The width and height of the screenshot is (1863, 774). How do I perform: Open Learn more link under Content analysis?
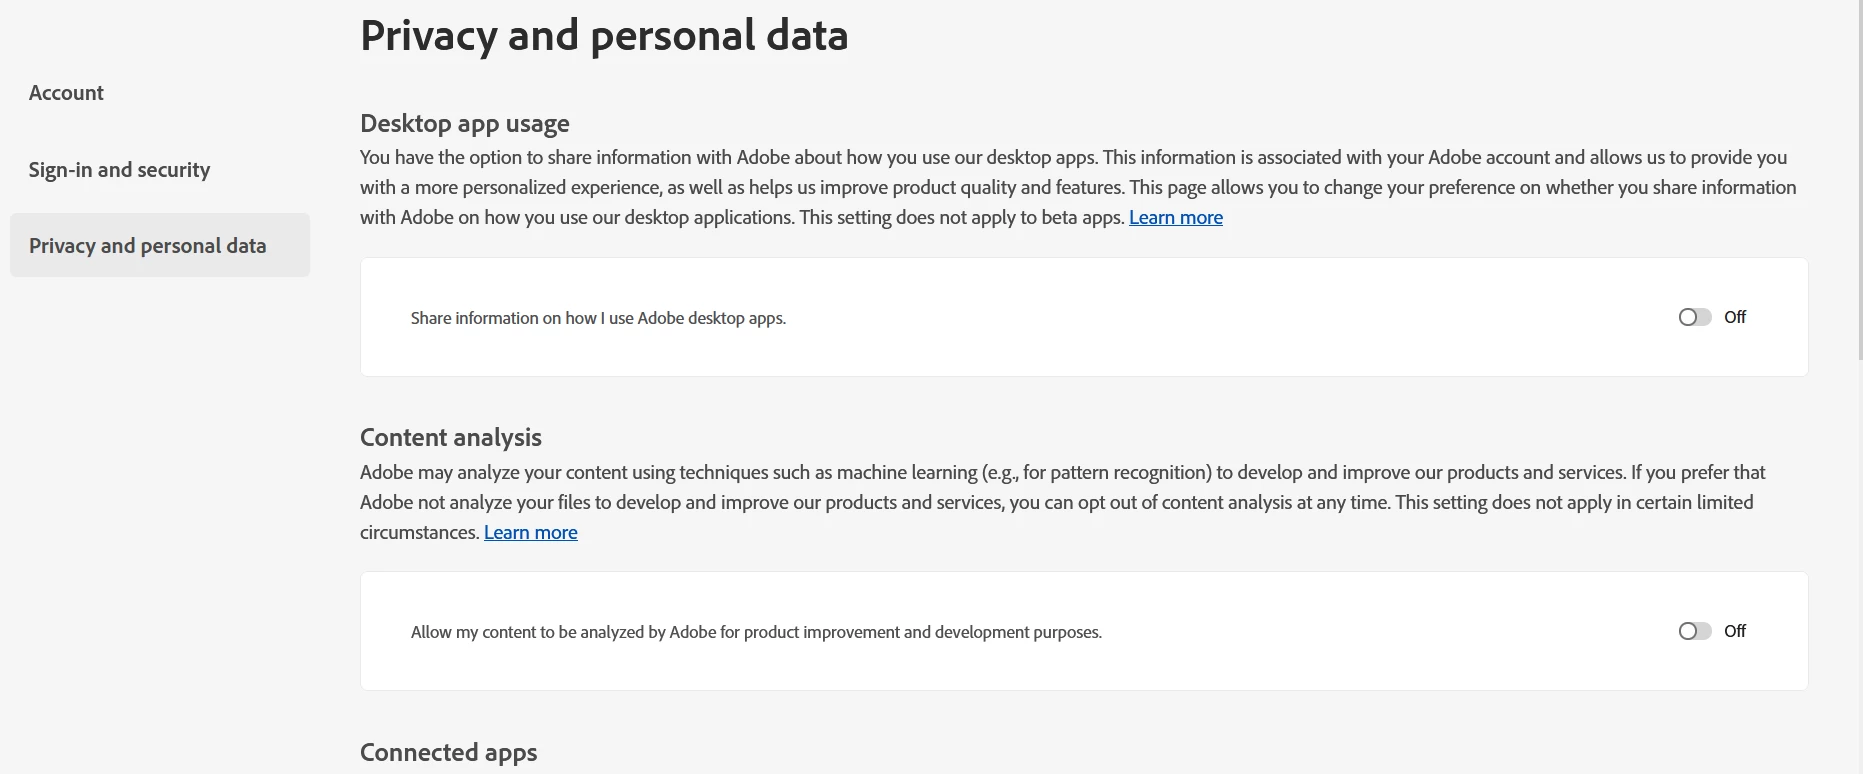point(530,532)
